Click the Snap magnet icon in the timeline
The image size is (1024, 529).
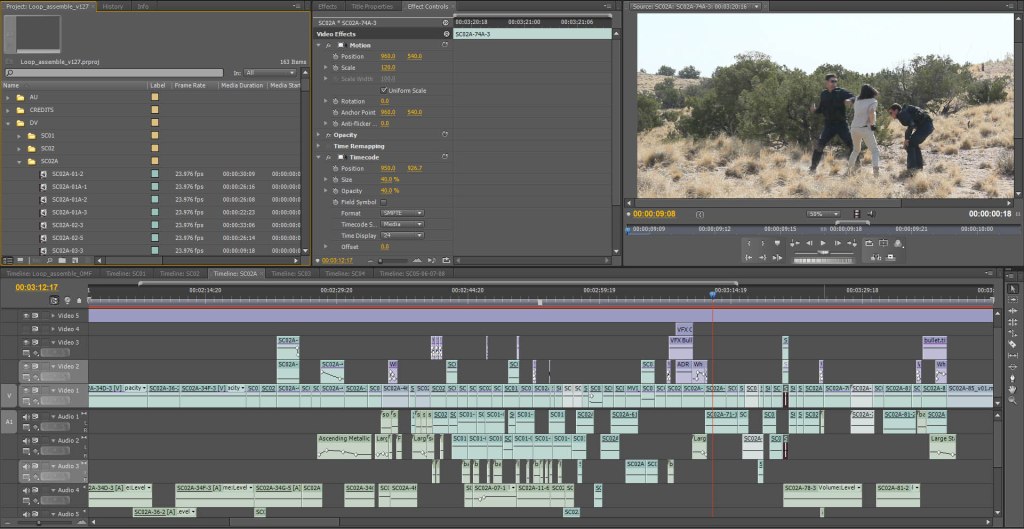pyautogui.click(x=54, y=300)
